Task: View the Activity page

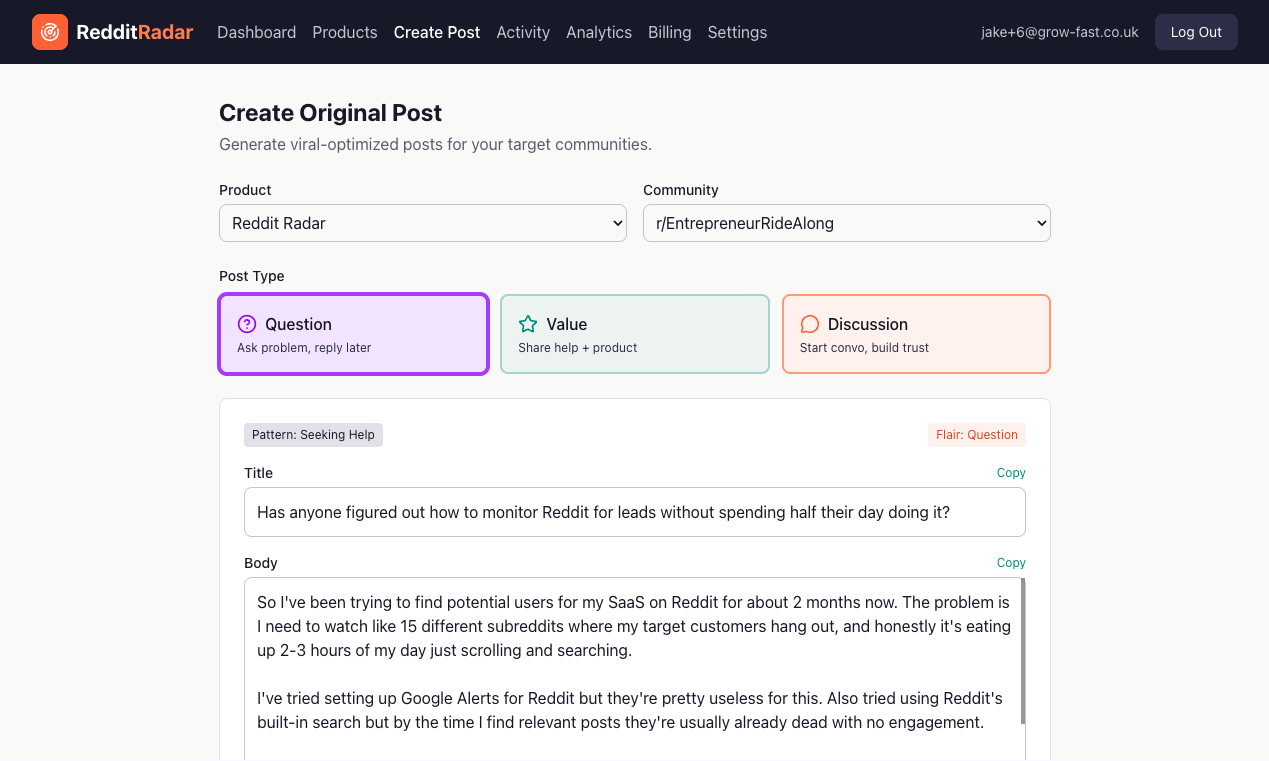Action: tap(523, 32)
